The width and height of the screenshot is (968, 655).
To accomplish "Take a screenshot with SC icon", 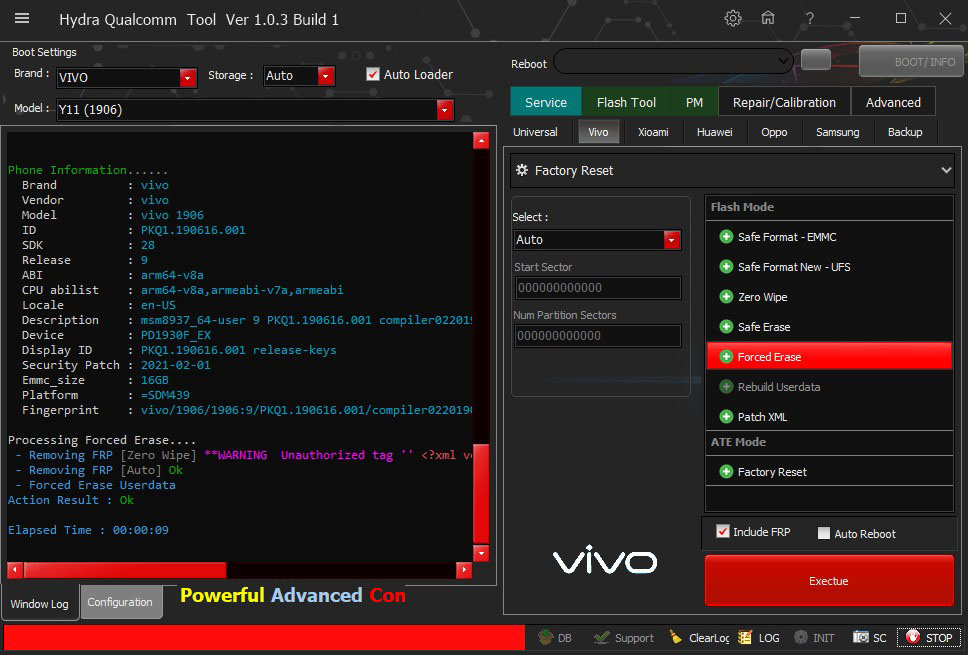I will click(869, 637).
